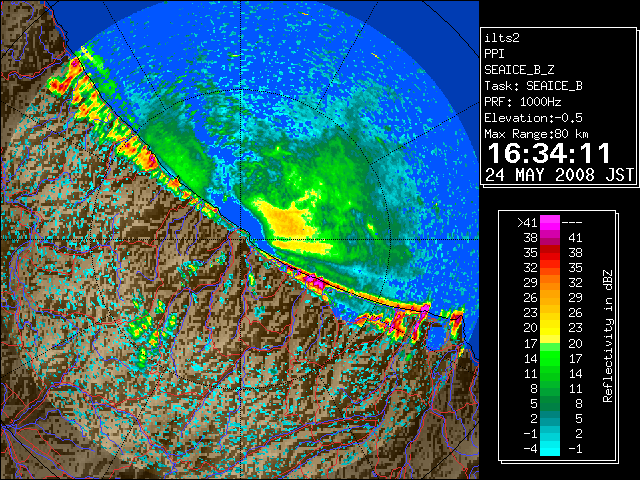The image size is (640, 480).
Task: Click the yellow high-reflectivity sea ice patch
Action: (288, 220)
